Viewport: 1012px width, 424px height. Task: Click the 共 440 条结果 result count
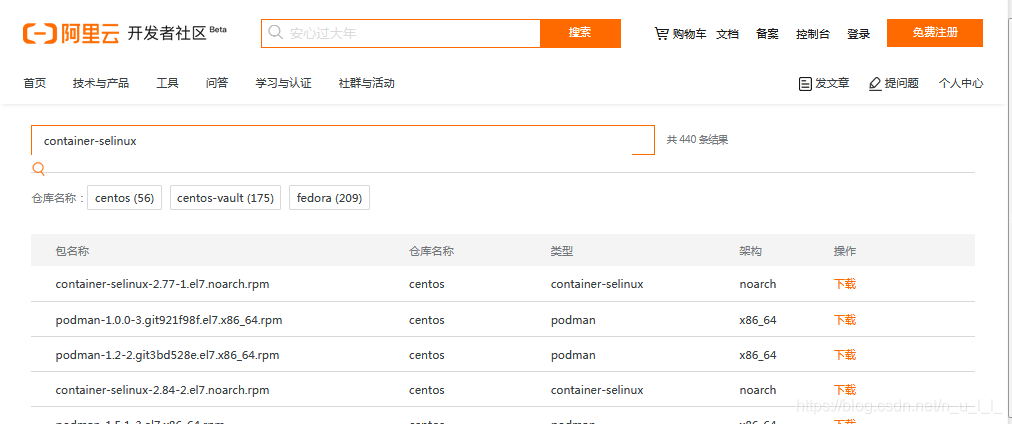click(x=697, y=139)
